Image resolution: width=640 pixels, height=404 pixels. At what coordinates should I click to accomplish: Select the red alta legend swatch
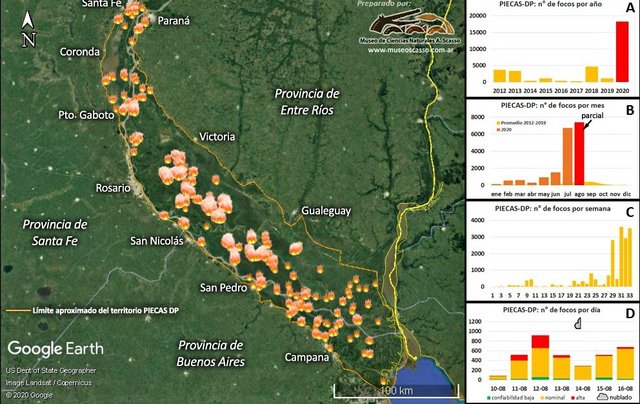pyautogui.click(x=571, y=397)
